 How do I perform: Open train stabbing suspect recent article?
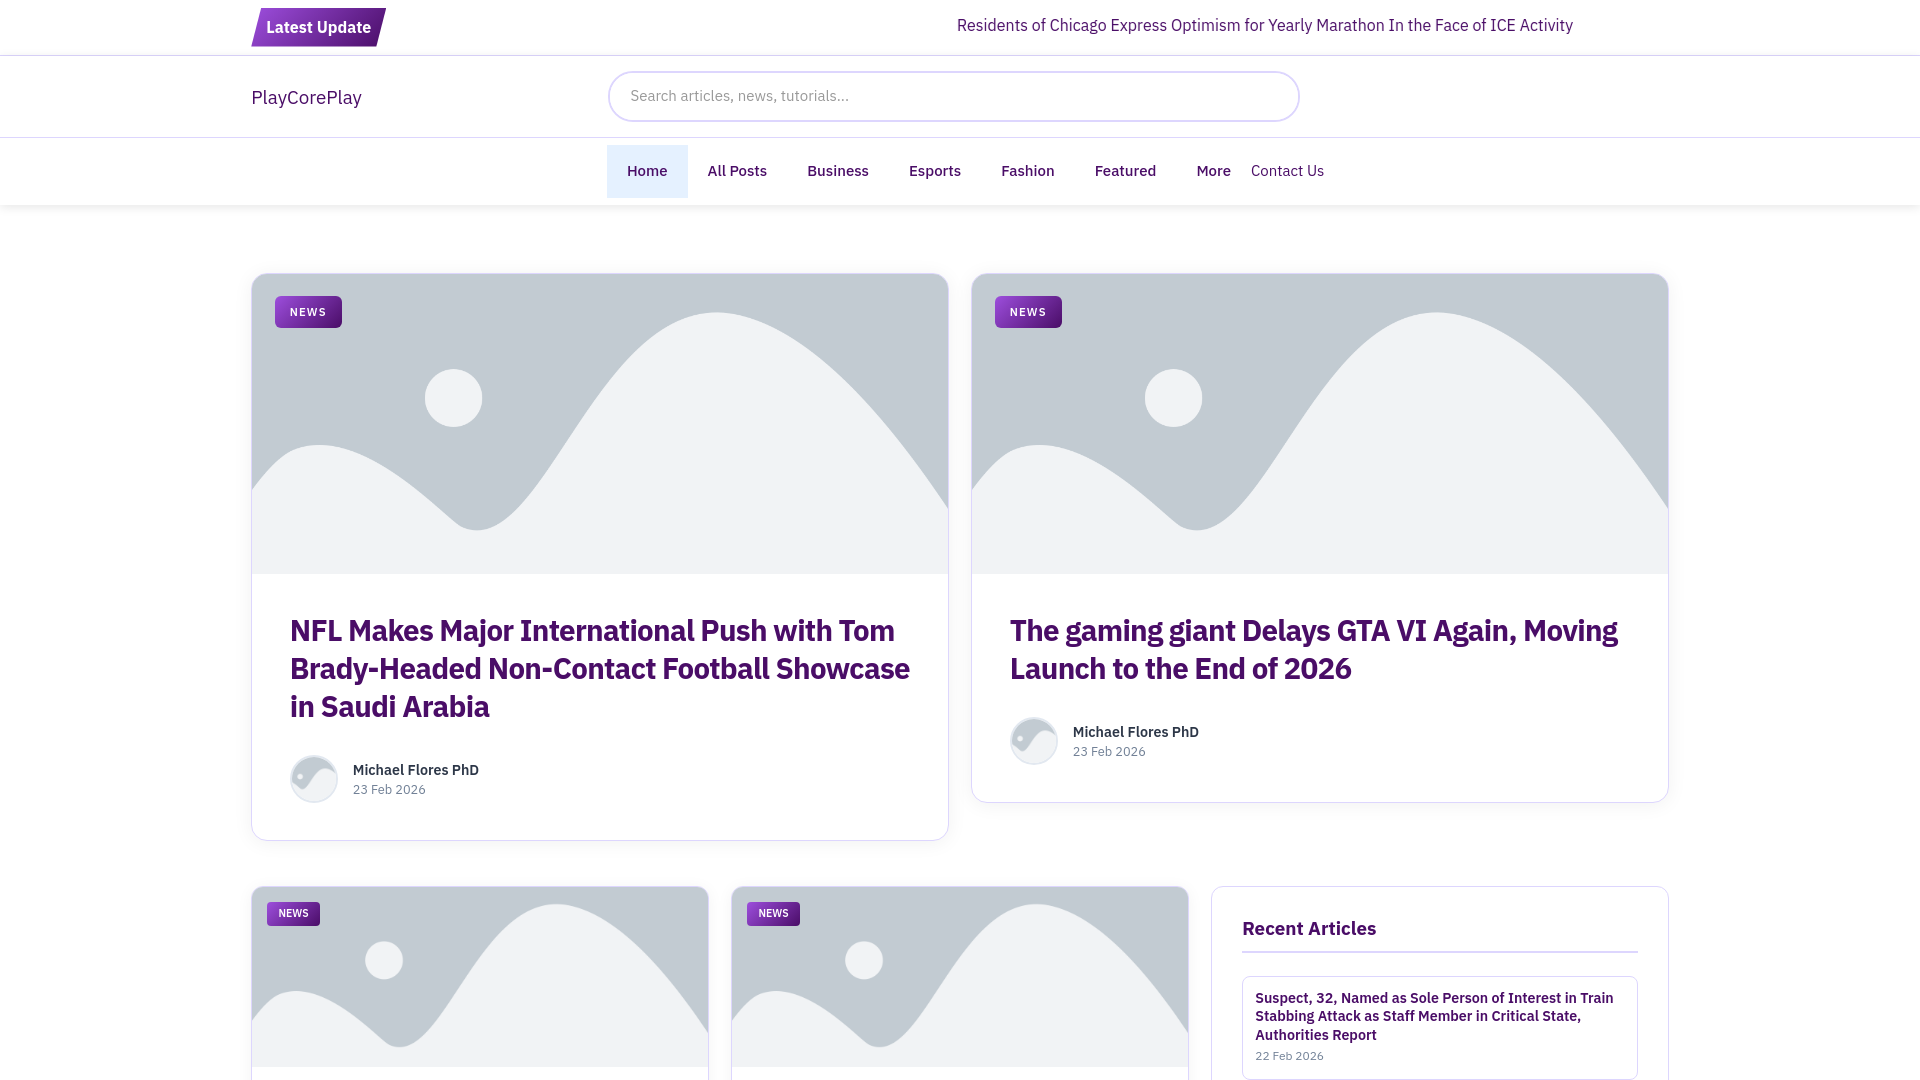click(x=1434, y=1016)
